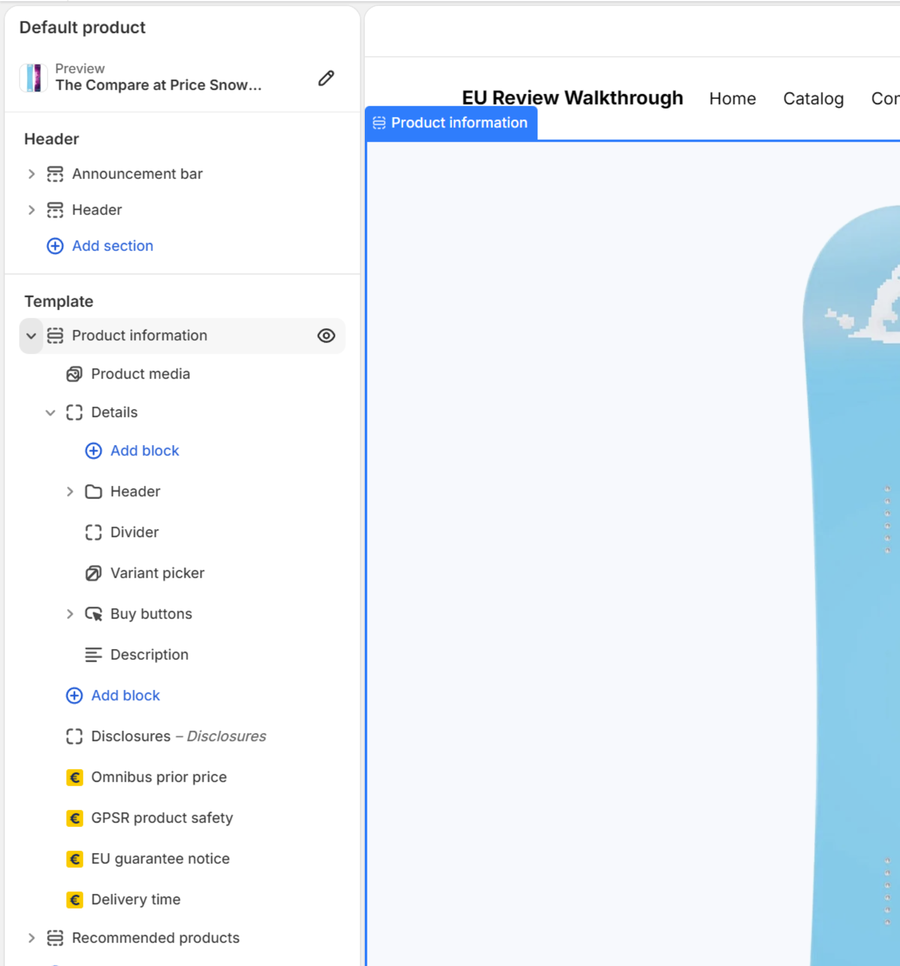
Task: Click the Add section link
Action: click(113, 246)
